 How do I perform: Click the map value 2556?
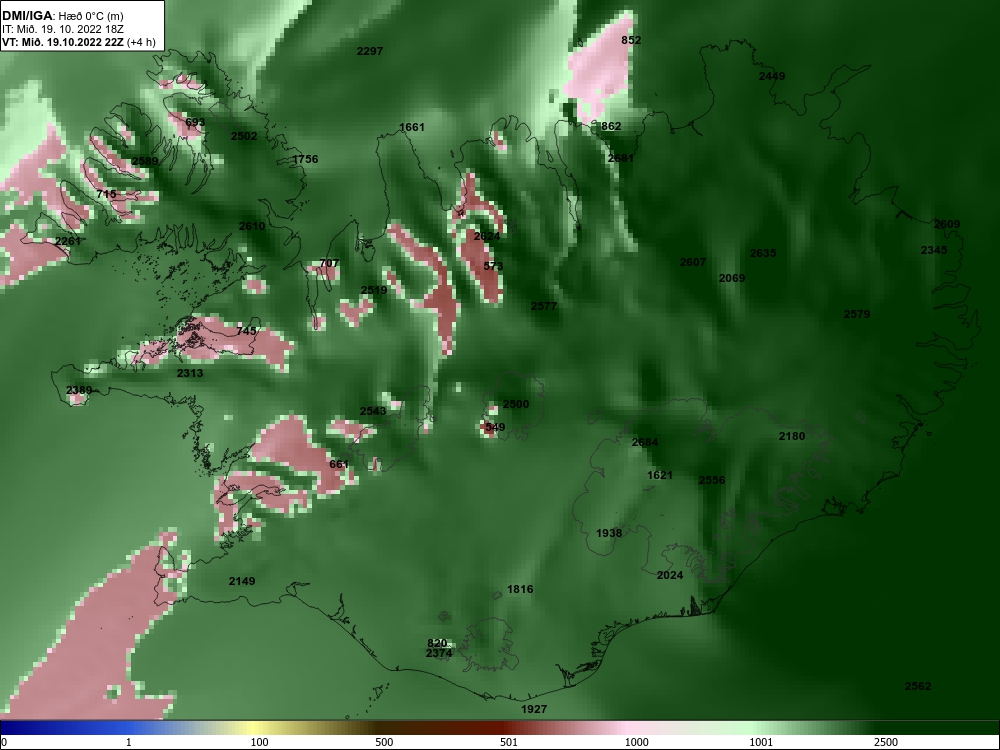tap(712, 480)
